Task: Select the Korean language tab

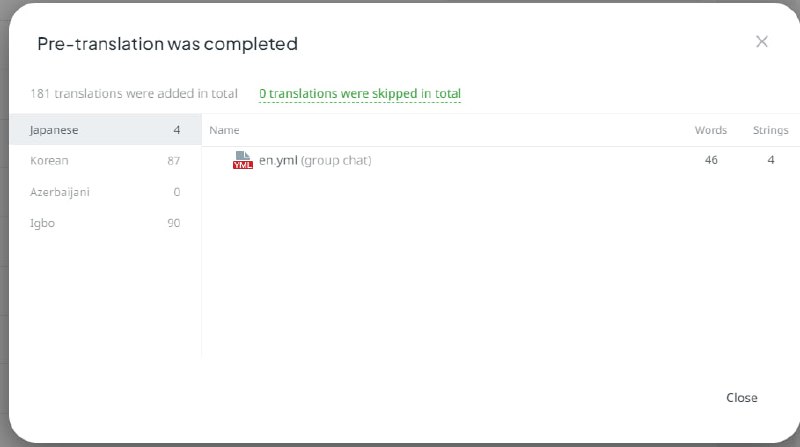Action: coord(106,161)
